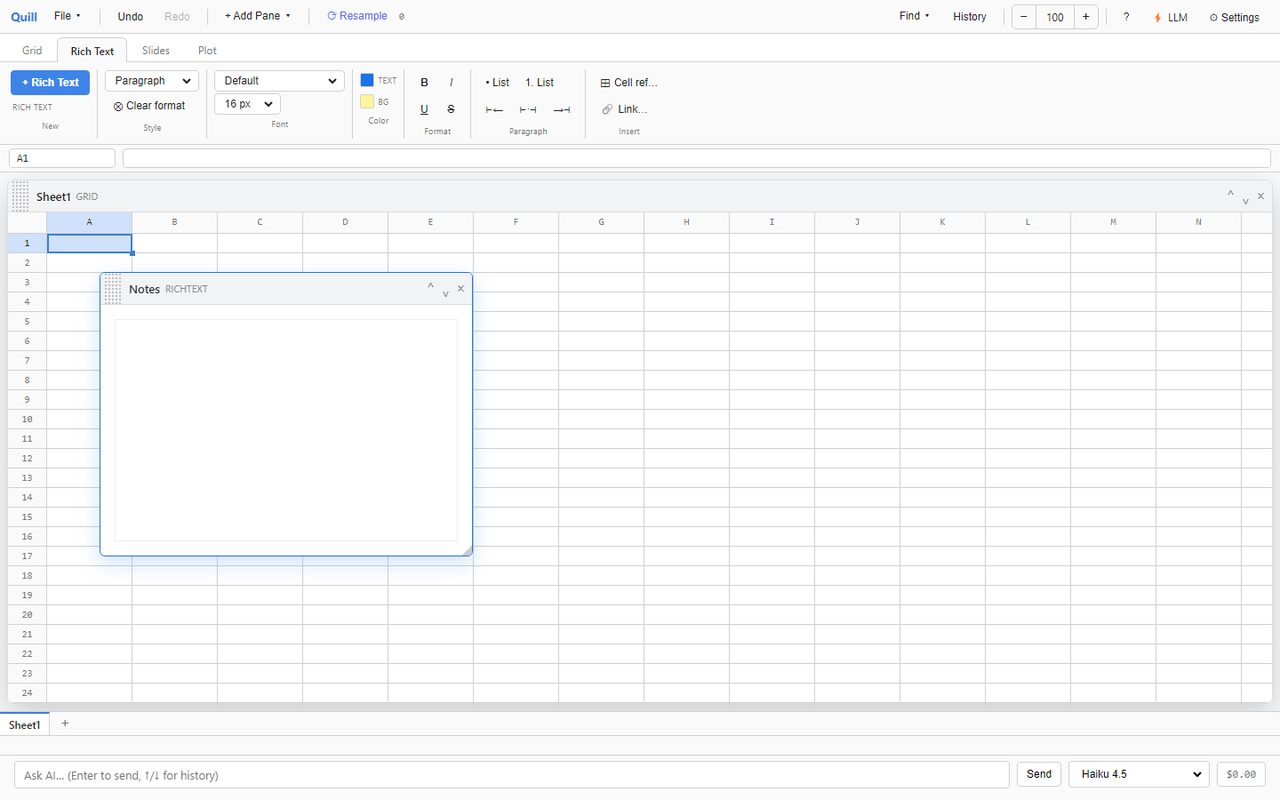Grab the Notes pane drag handle
Viewport: 1280px width, 800px height.
[x=113, y=288]
